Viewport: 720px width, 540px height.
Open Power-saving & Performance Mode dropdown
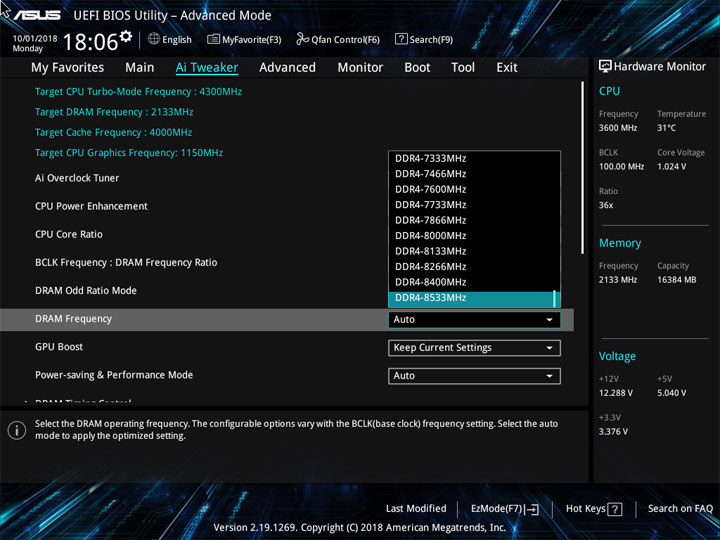point(474,376)
